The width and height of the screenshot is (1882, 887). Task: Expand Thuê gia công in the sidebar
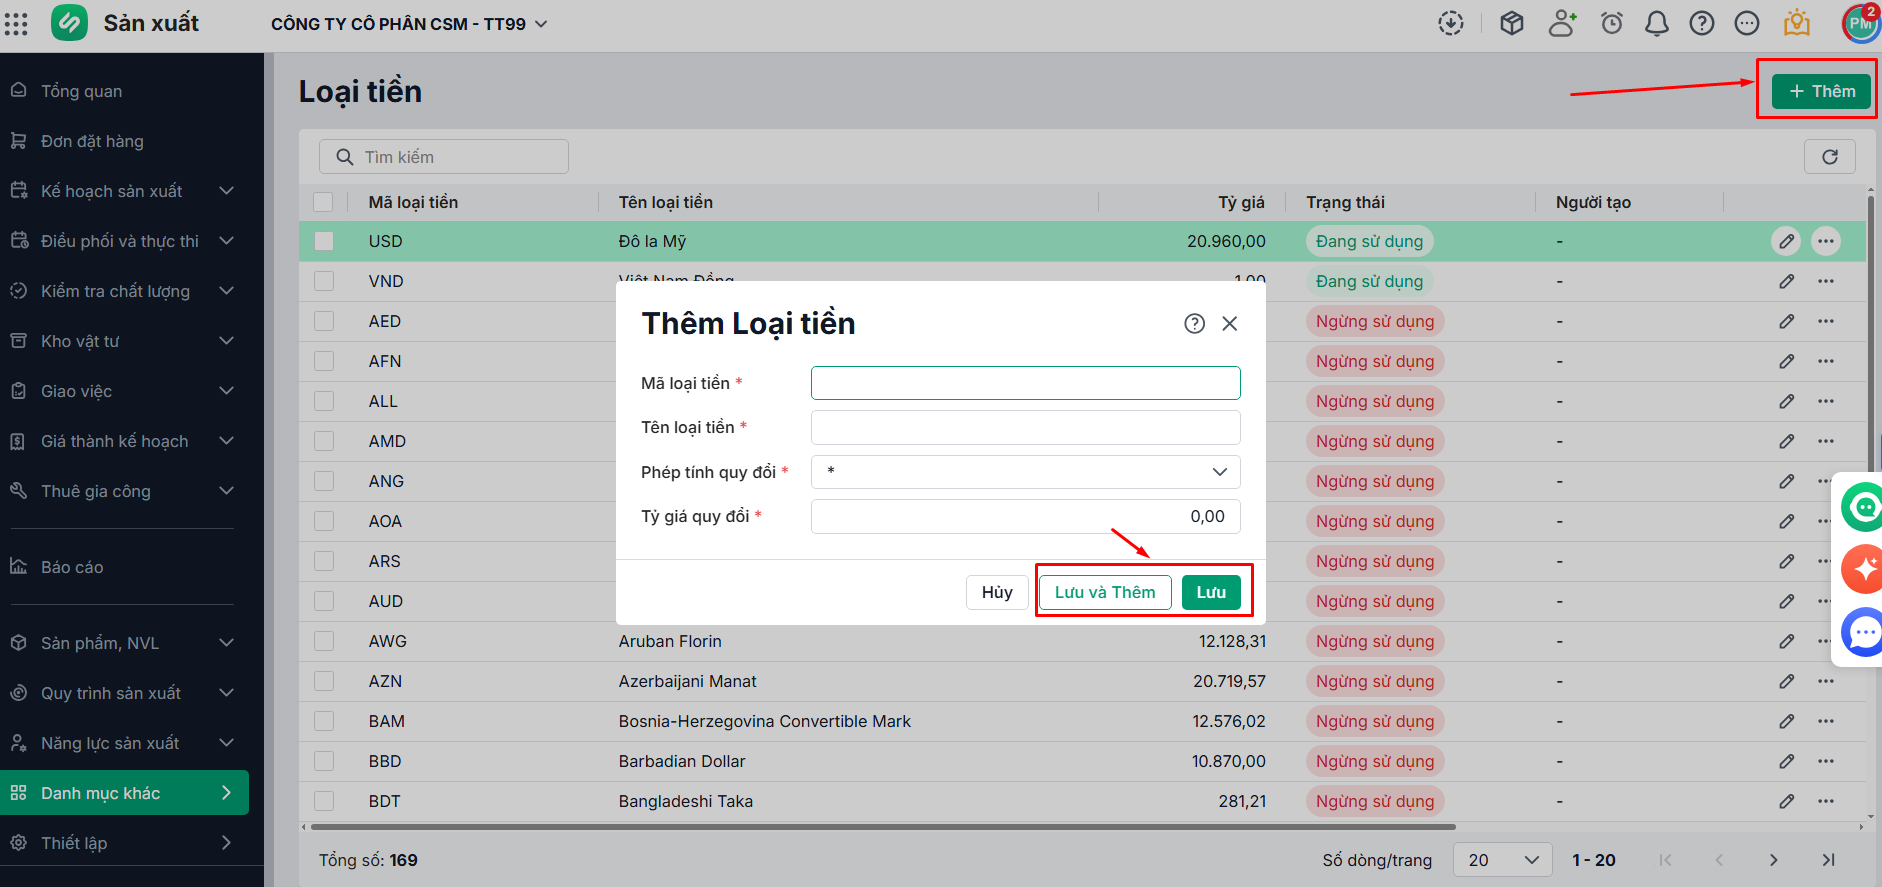[x=124, y=491]
